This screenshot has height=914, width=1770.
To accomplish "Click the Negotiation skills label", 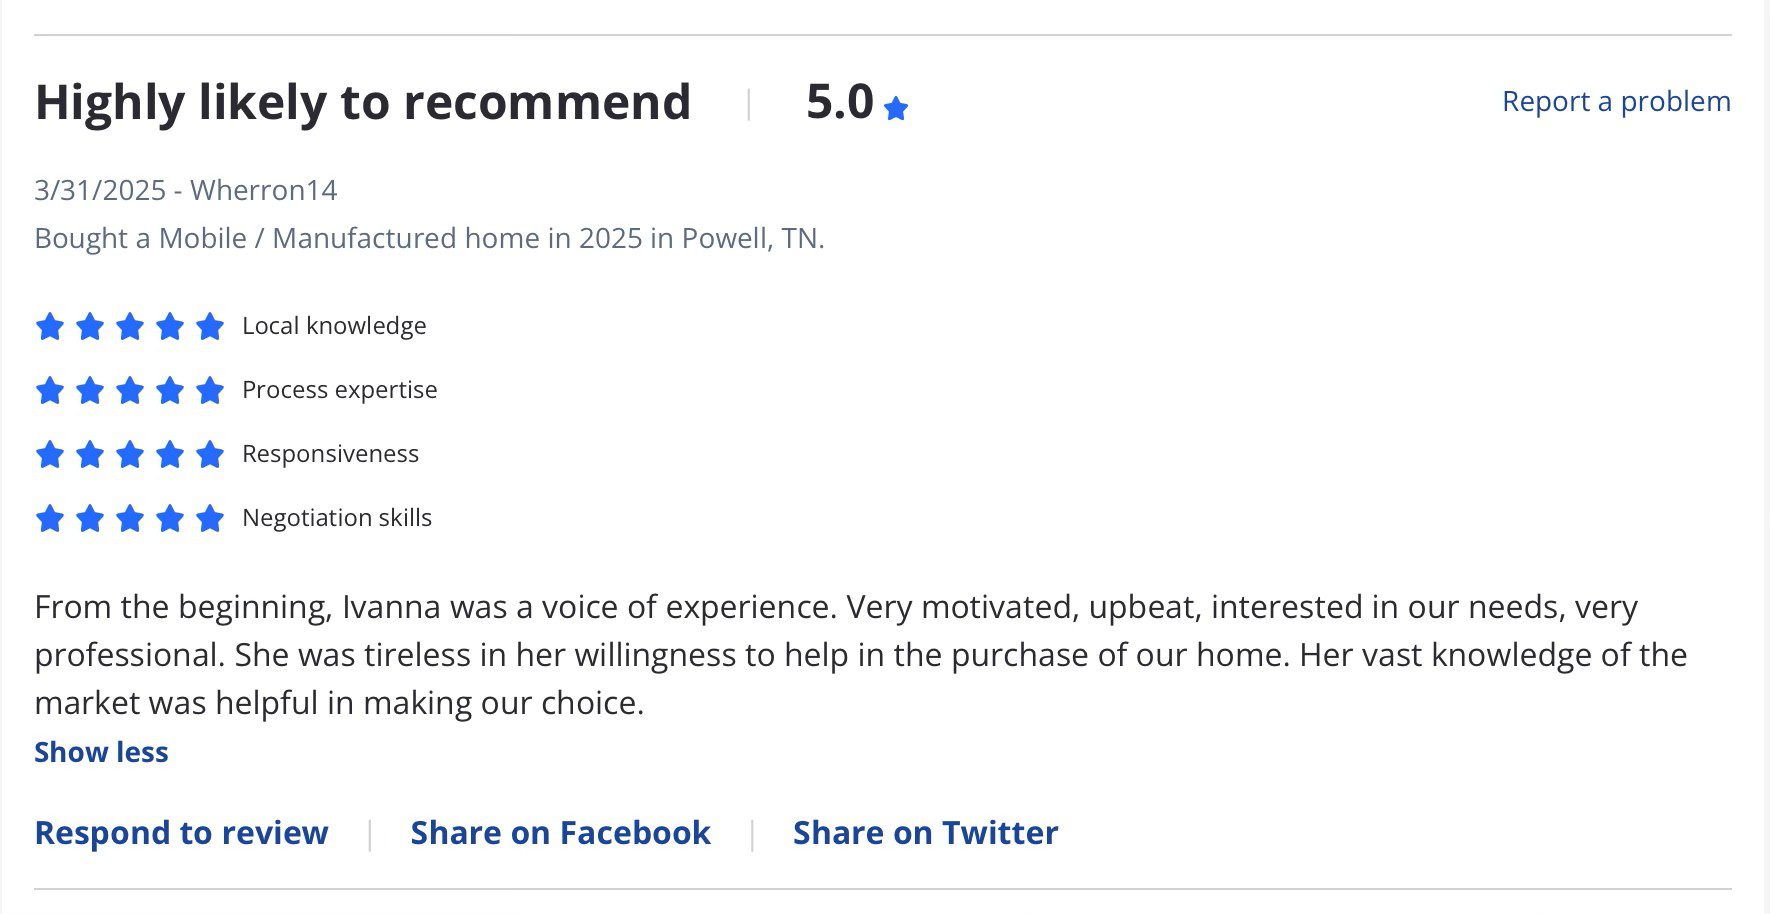I will [x=337, y=518].
